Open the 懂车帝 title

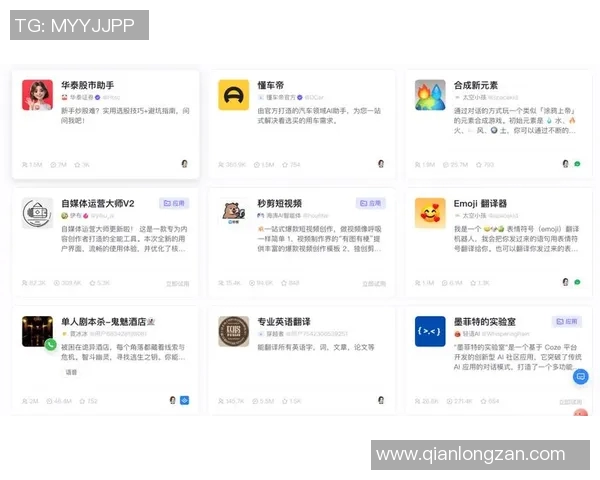pos(271,85)
